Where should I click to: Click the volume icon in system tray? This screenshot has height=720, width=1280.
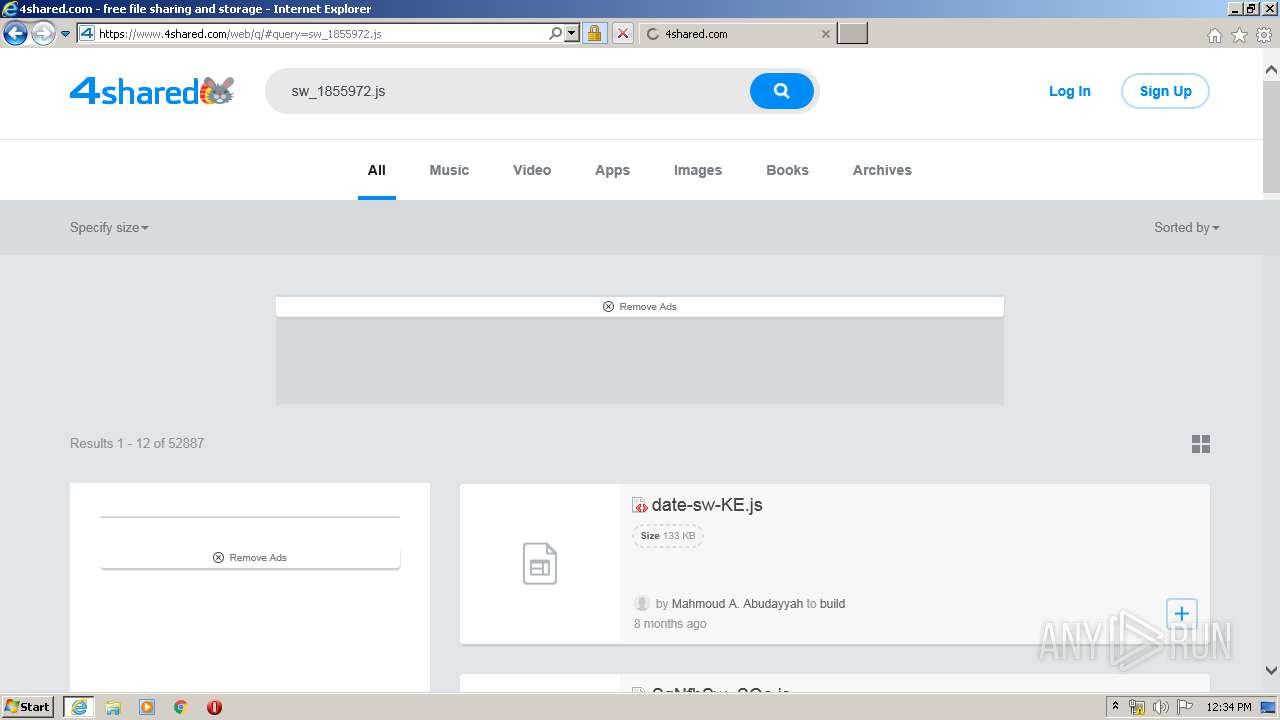coord(1160,707)
